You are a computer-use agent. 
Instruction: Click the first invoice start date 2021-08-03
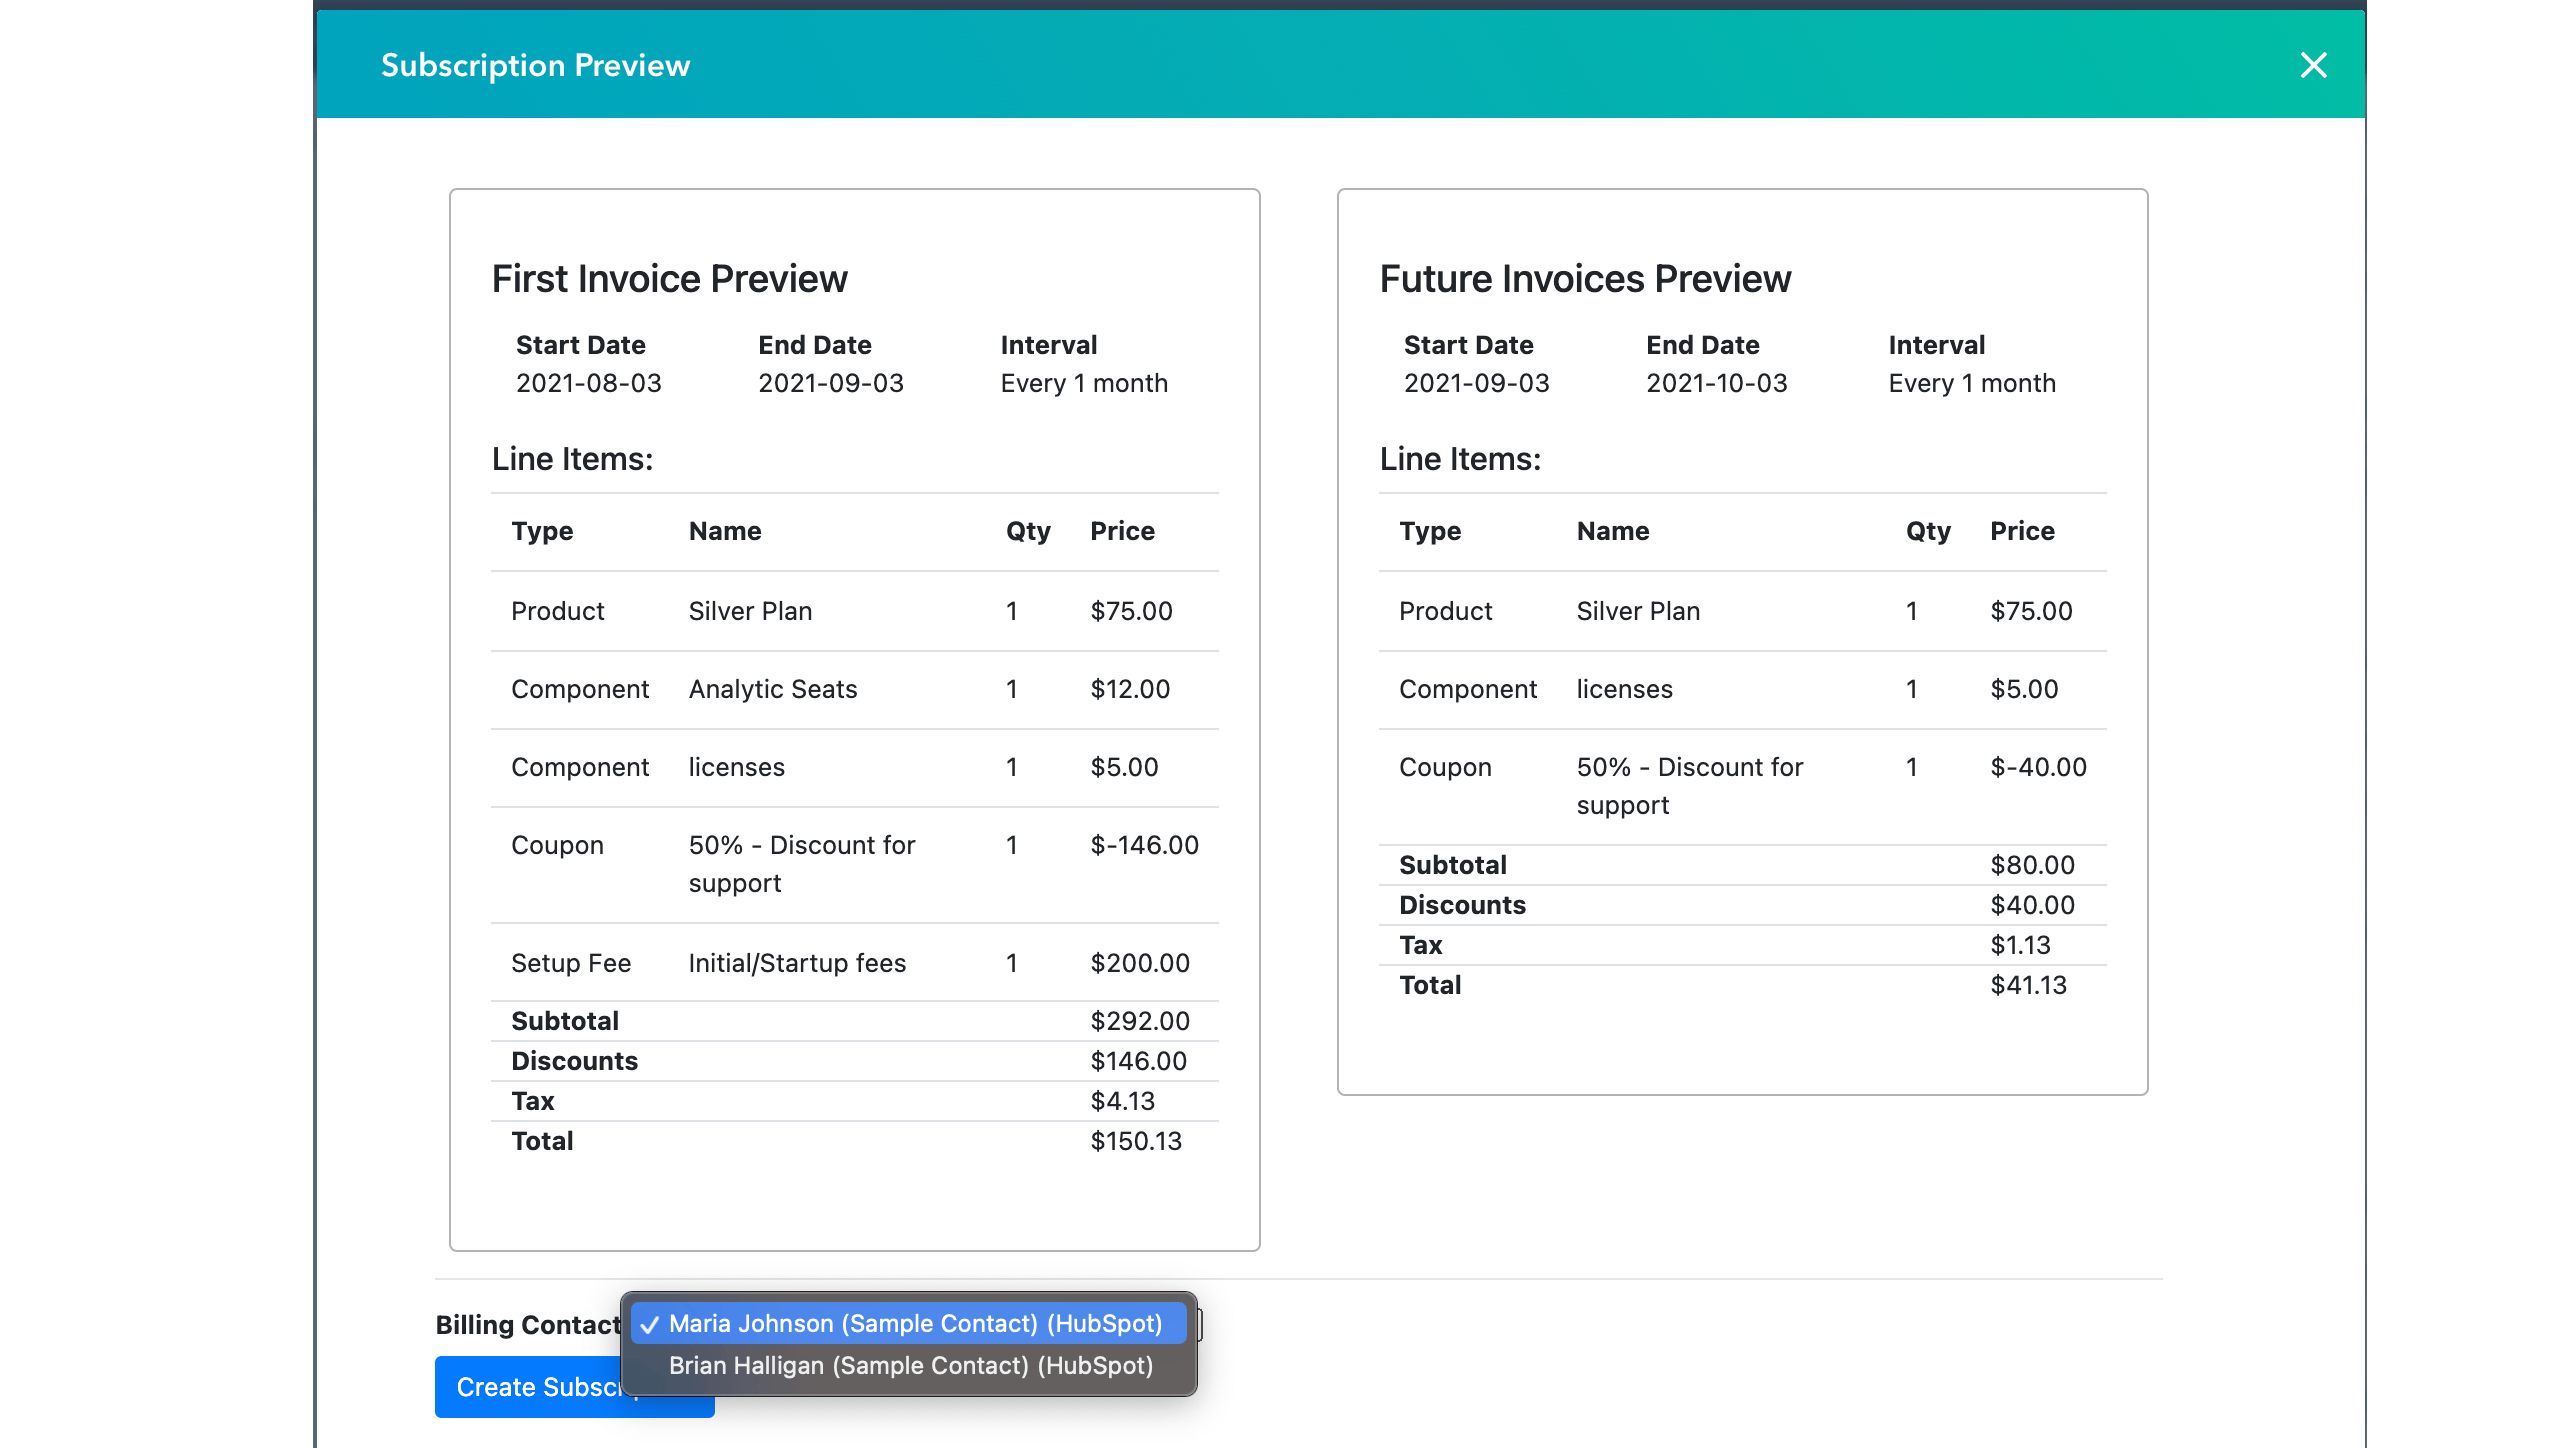pos(588,383)
